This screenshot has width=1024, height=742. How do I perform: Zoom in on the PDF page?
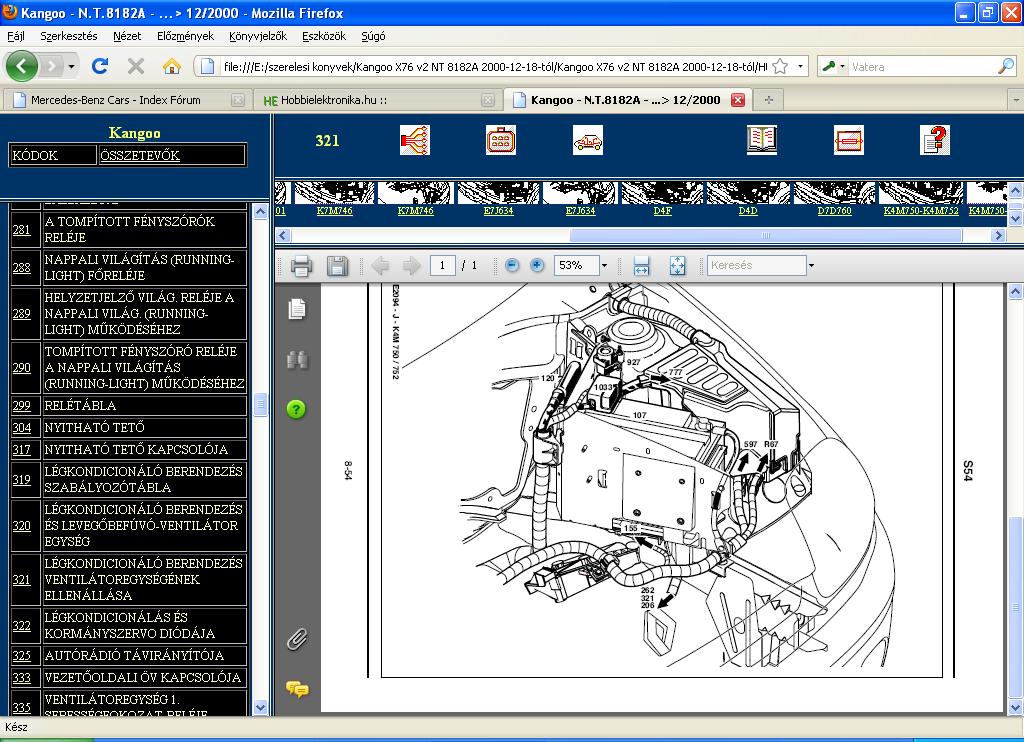537,266
